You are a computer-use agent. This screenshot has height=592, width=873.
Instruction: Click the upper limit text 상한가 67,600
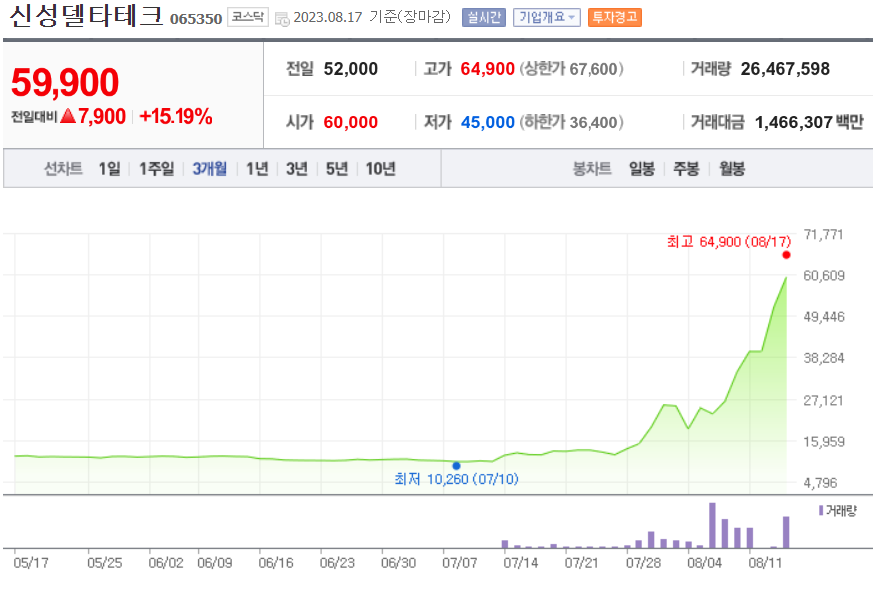pyautogui.click(x=571, y=69)
